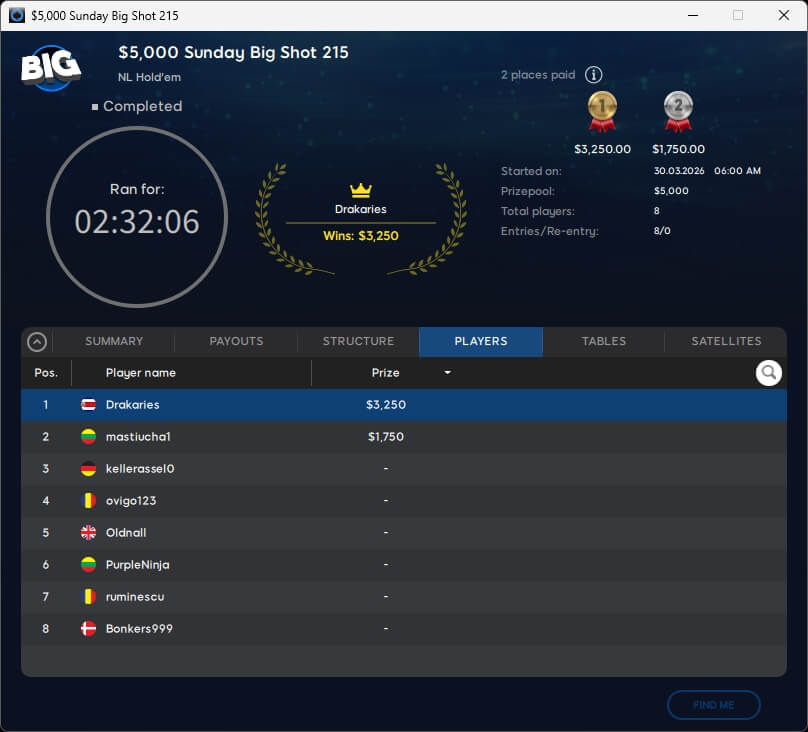
Task: Collapse the panel with the circled chevron
Action: [x=37, y=342]
